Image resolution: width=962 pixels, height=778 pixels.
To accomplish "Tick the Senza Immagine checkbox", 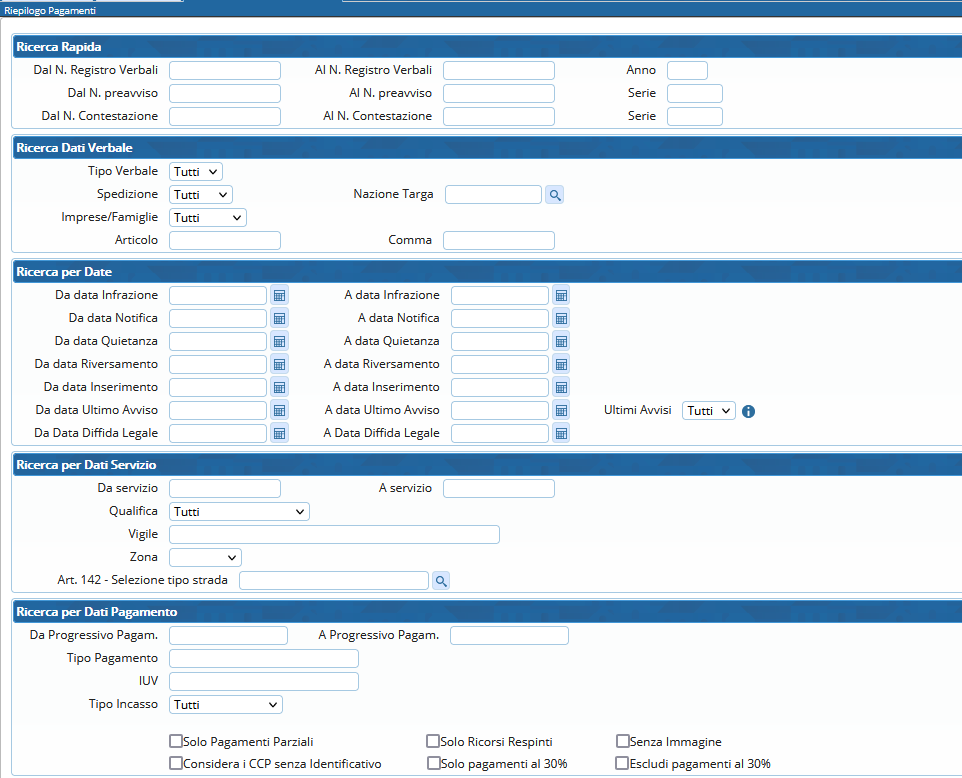I will (x=622, y=742).
